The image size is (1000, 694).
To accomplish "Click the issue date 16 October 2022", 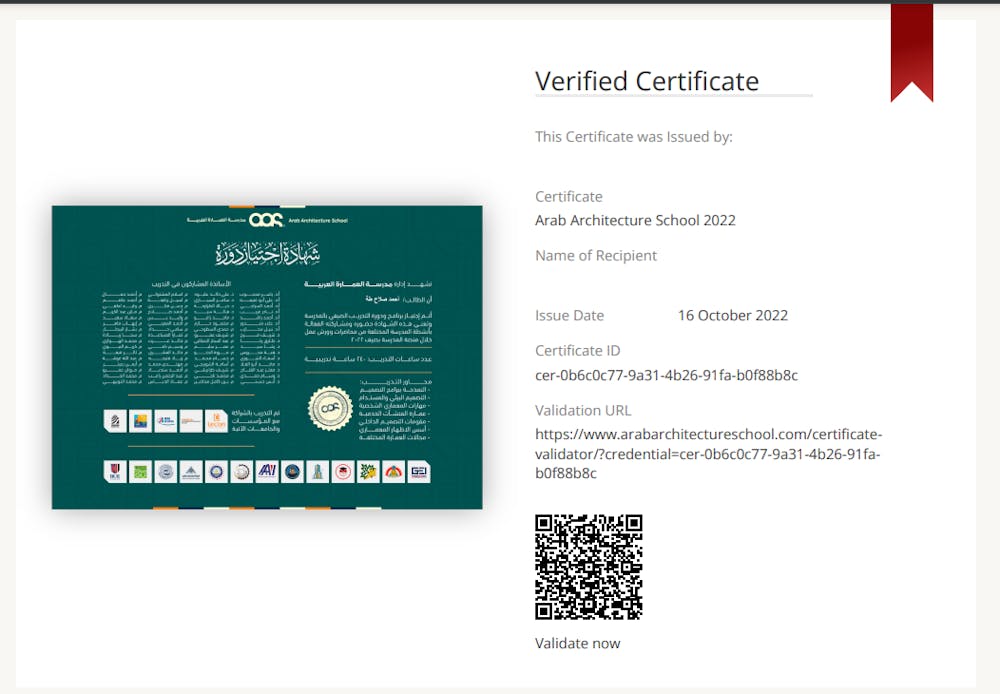I will click(733, 315).
